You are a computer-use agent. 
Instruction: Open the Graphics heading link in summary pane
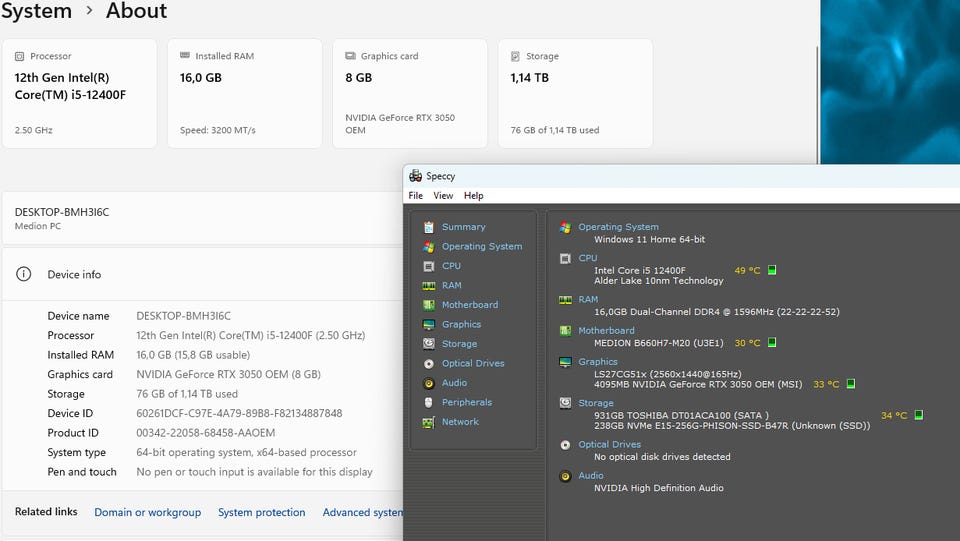[598, 362]
